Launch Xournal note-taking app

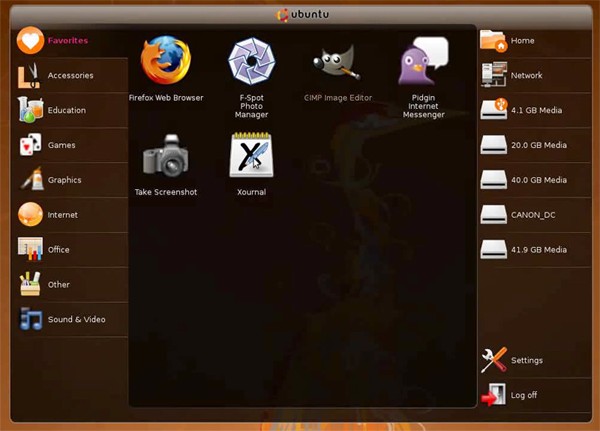[x=251, y=156]
